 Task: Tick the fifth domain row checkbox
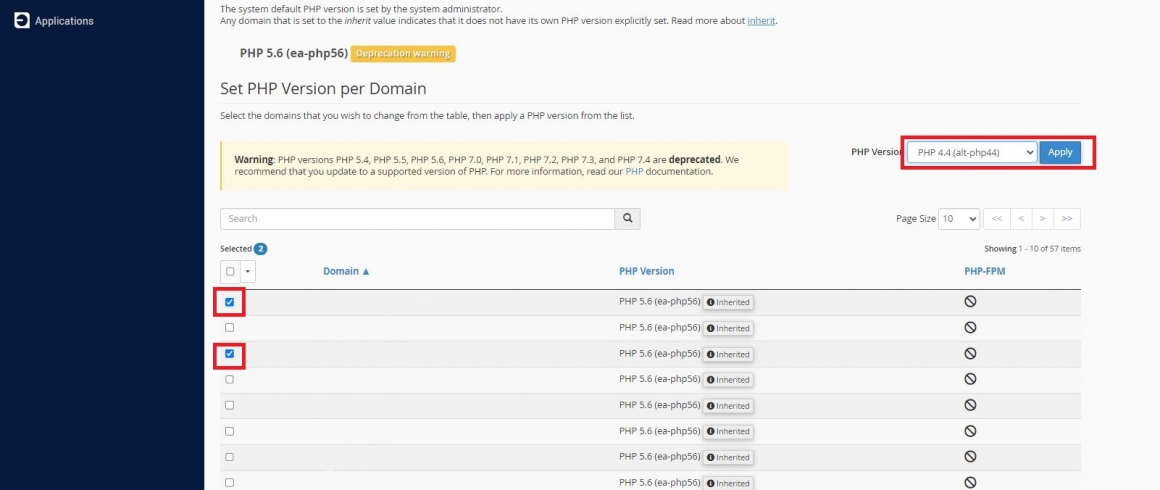pos(229,405)
